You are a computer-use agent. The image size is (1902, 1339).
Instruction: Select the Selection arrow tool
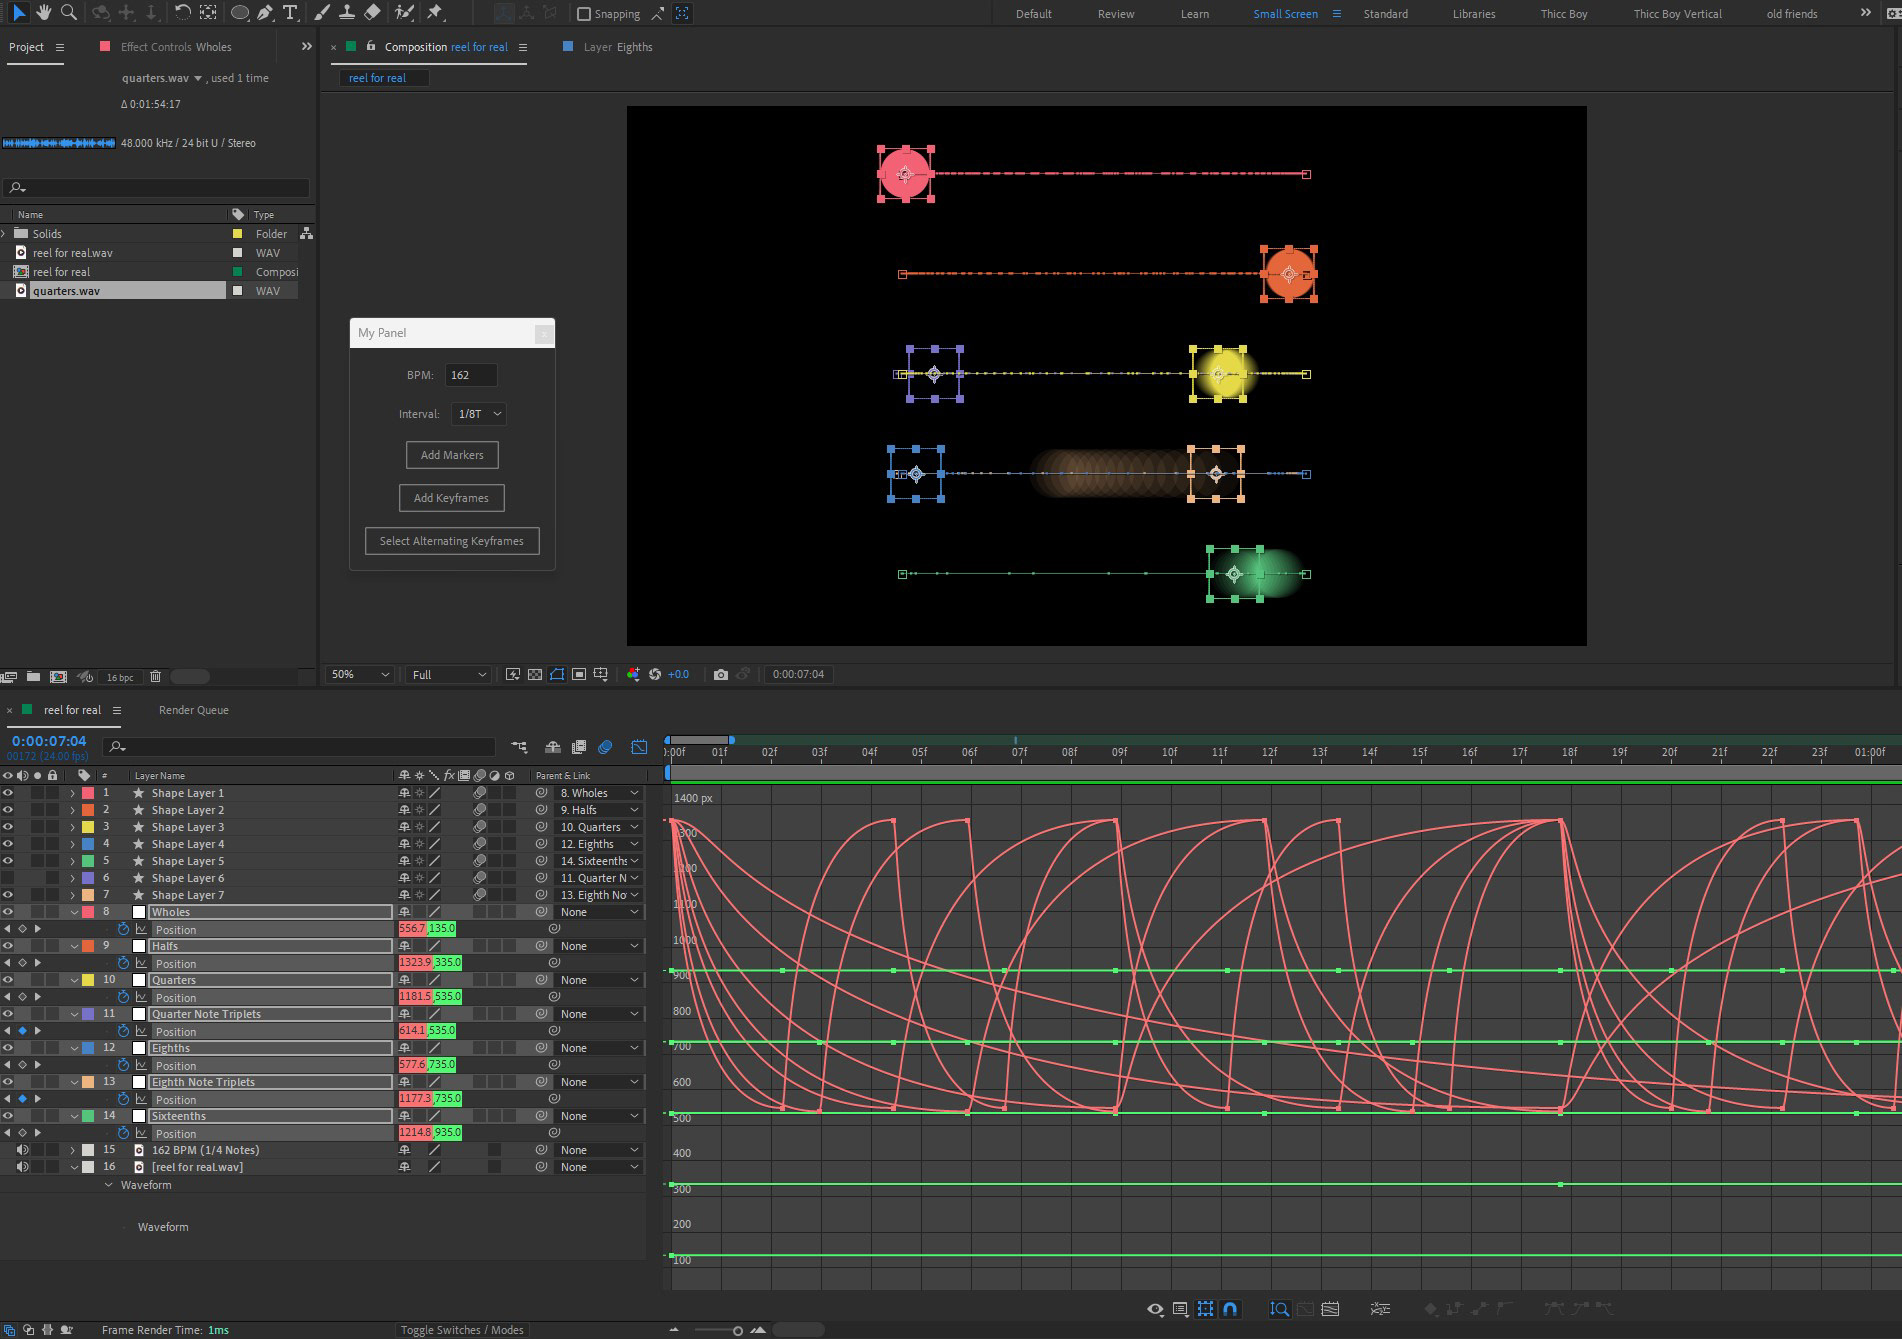pyautogui.click(x=19, y=13)
